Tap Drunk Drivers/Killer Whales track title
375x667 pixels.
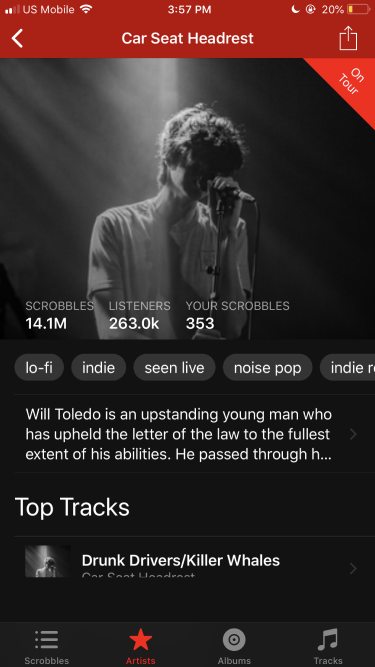[181, 560]
